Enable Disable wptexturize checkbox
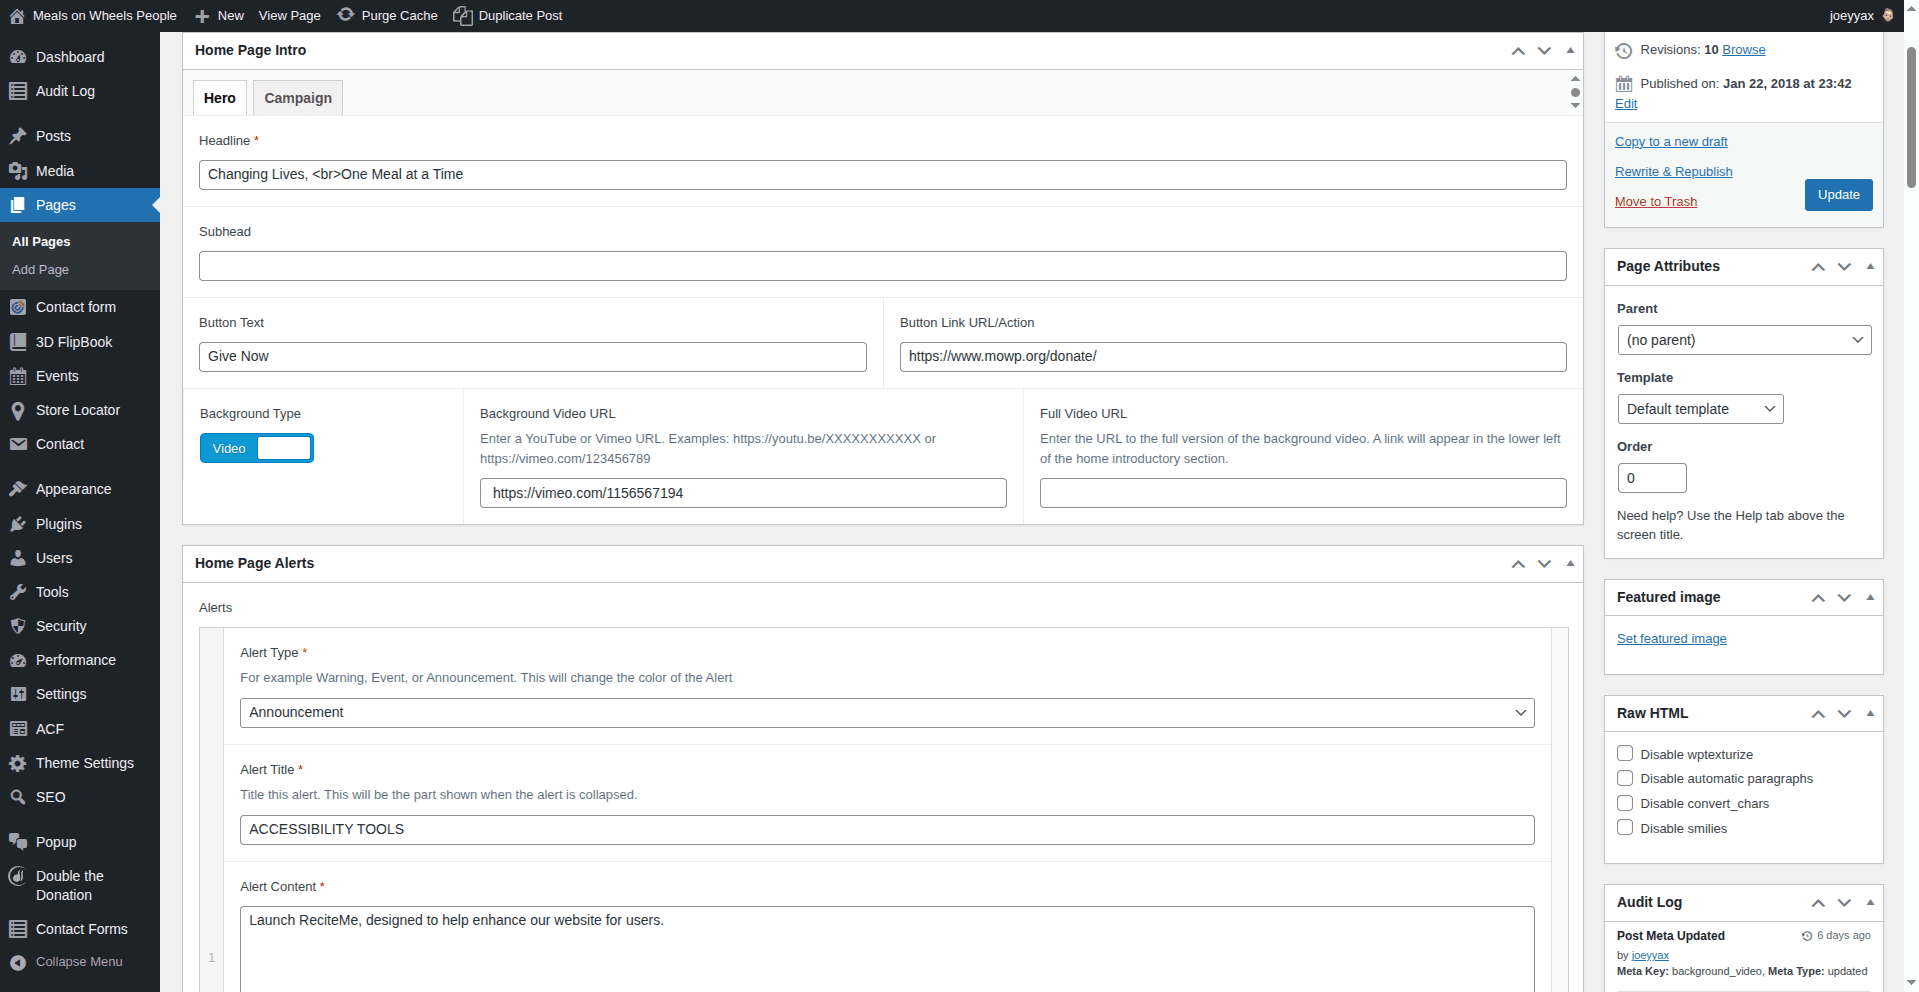 1624,753
